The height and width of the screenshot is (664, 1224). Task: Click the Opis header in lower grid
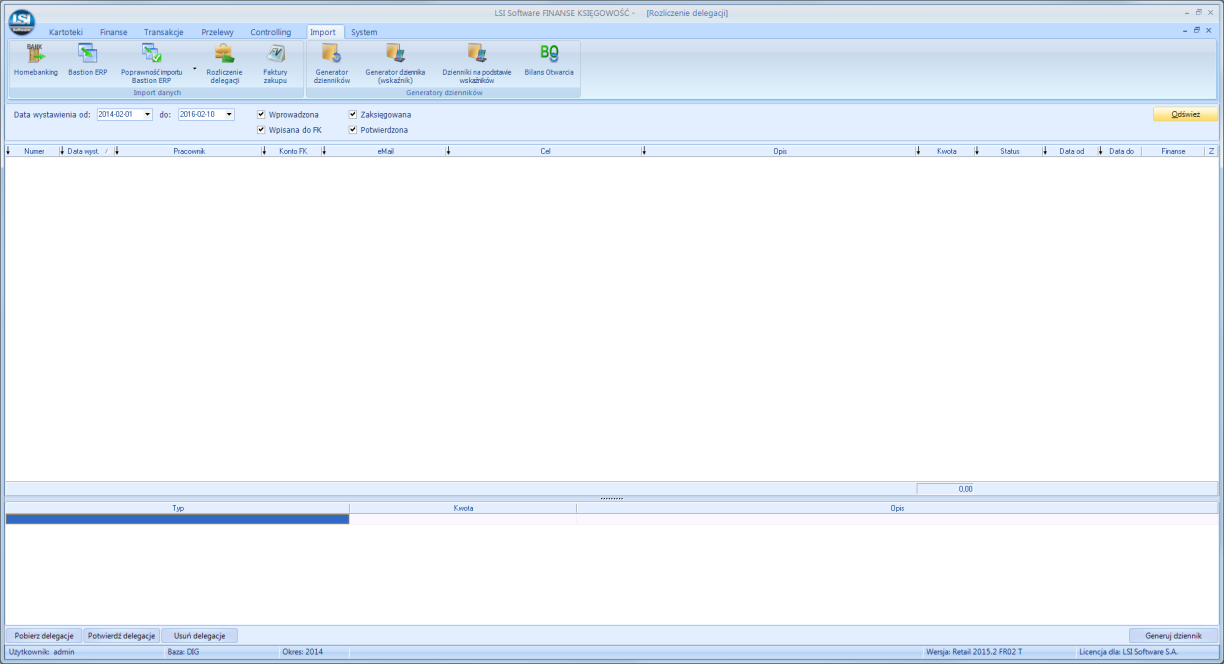[897, 508]
